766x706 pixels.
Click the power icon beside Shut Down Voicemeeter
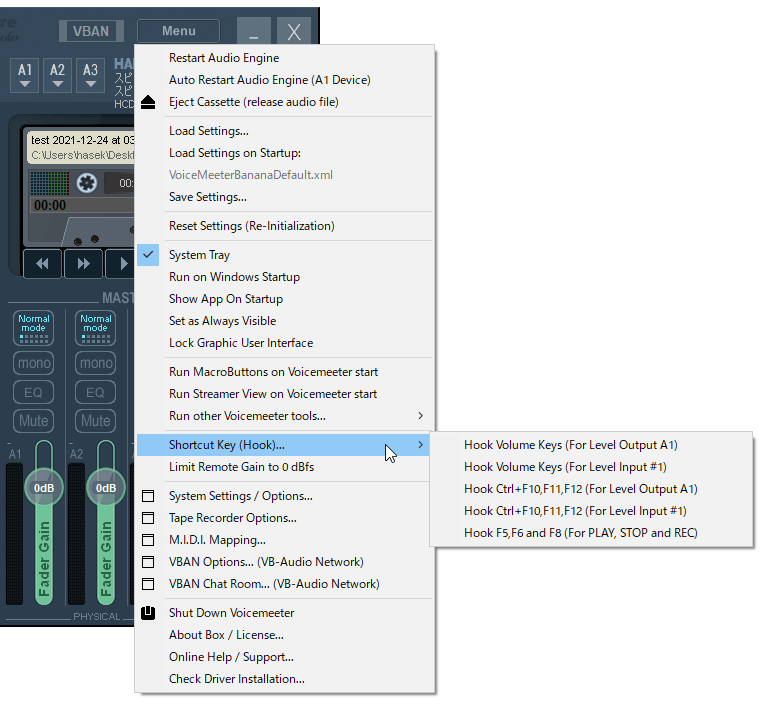(x=148, y=613)
